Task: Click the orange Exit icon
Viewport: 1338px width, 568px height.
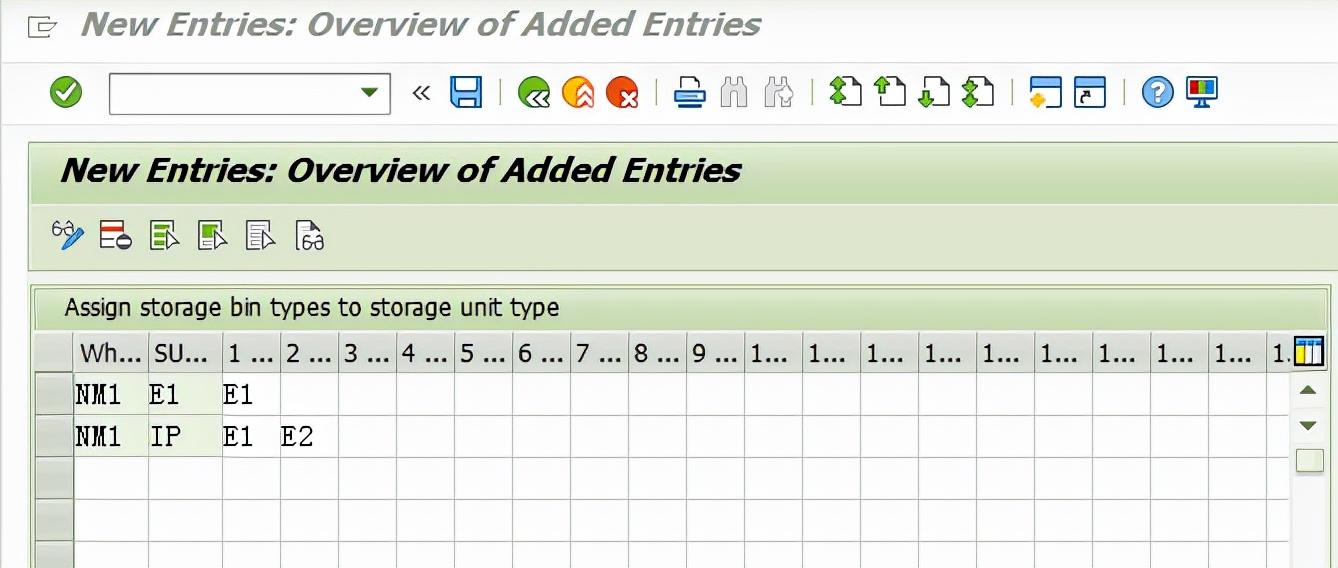Action: 578,93
